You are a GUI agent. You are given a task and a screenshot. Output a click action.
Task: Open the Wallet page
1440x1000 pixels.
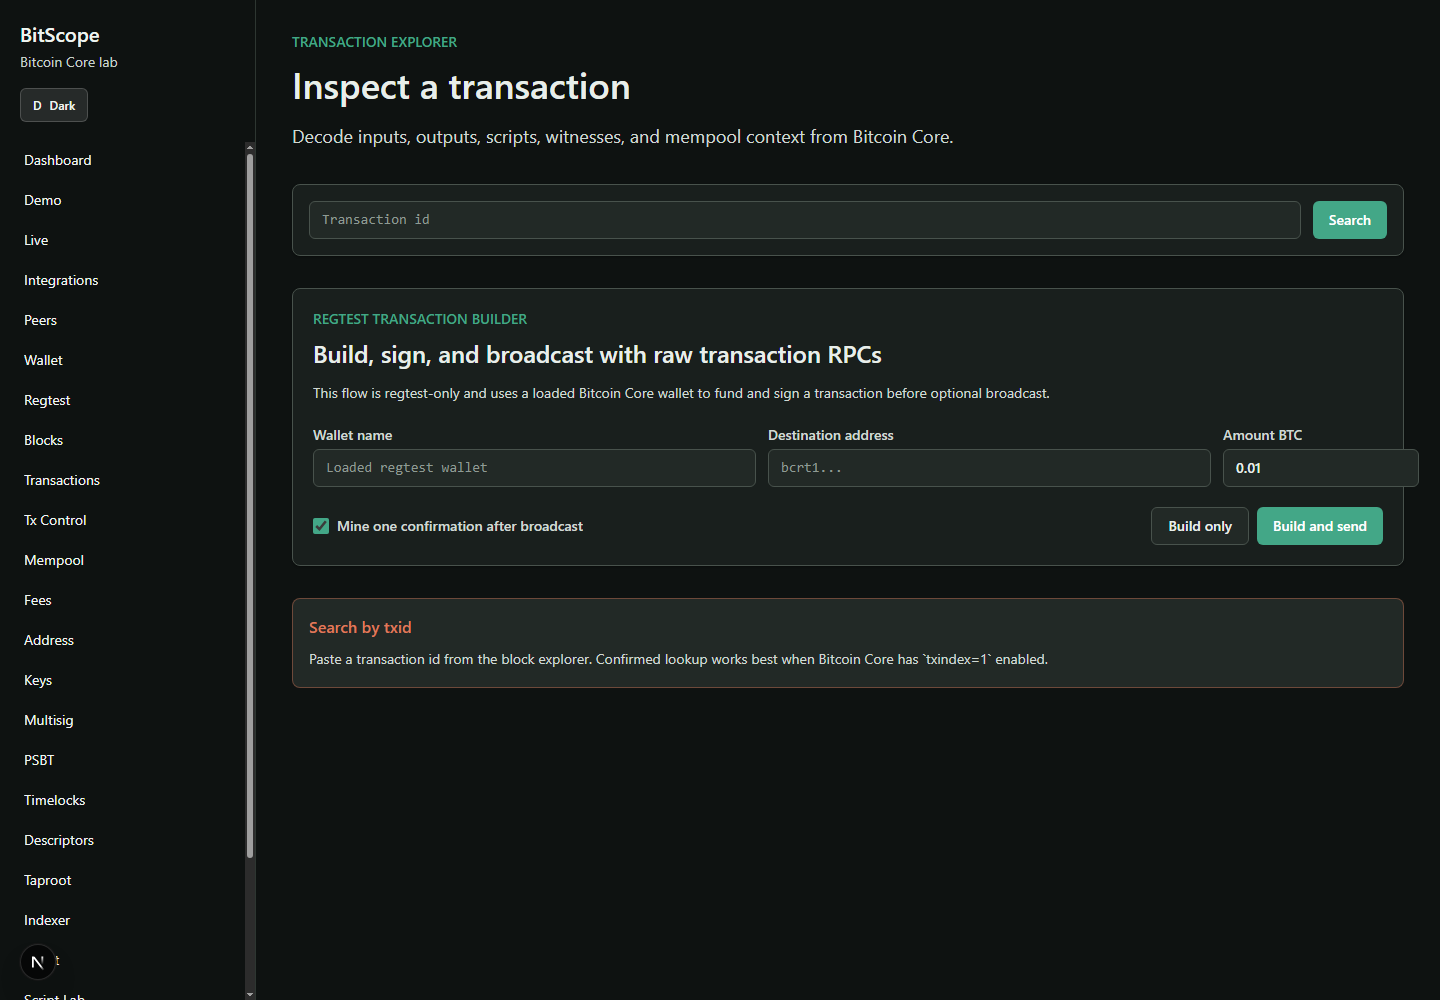coord(43,360)
